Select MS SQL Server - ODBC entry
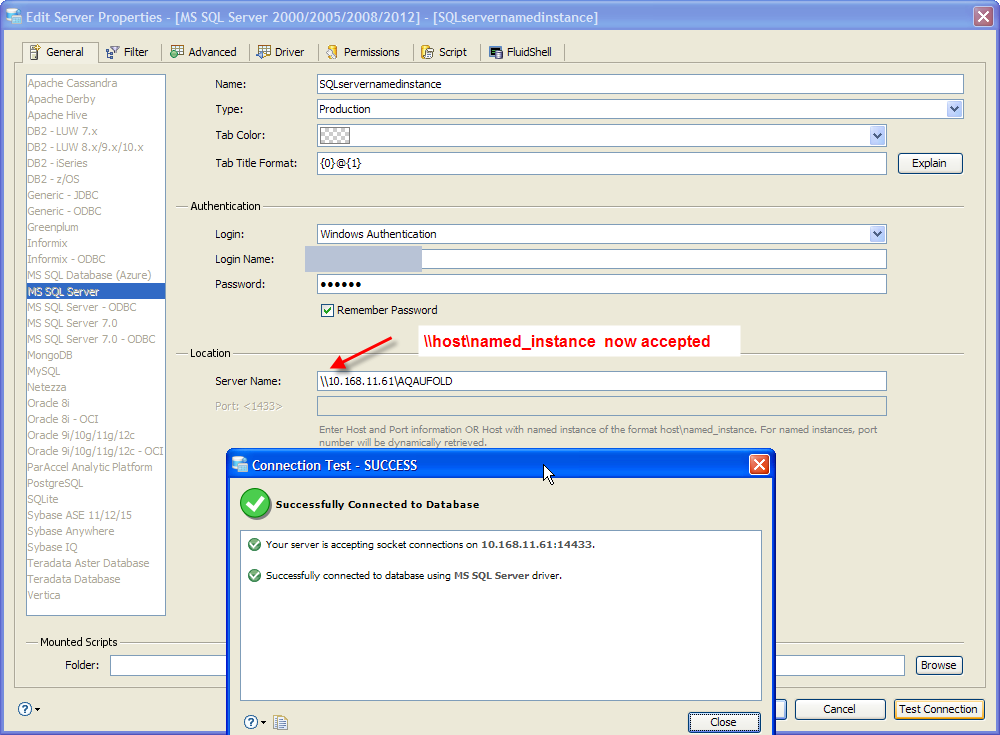 click(82, 307)
